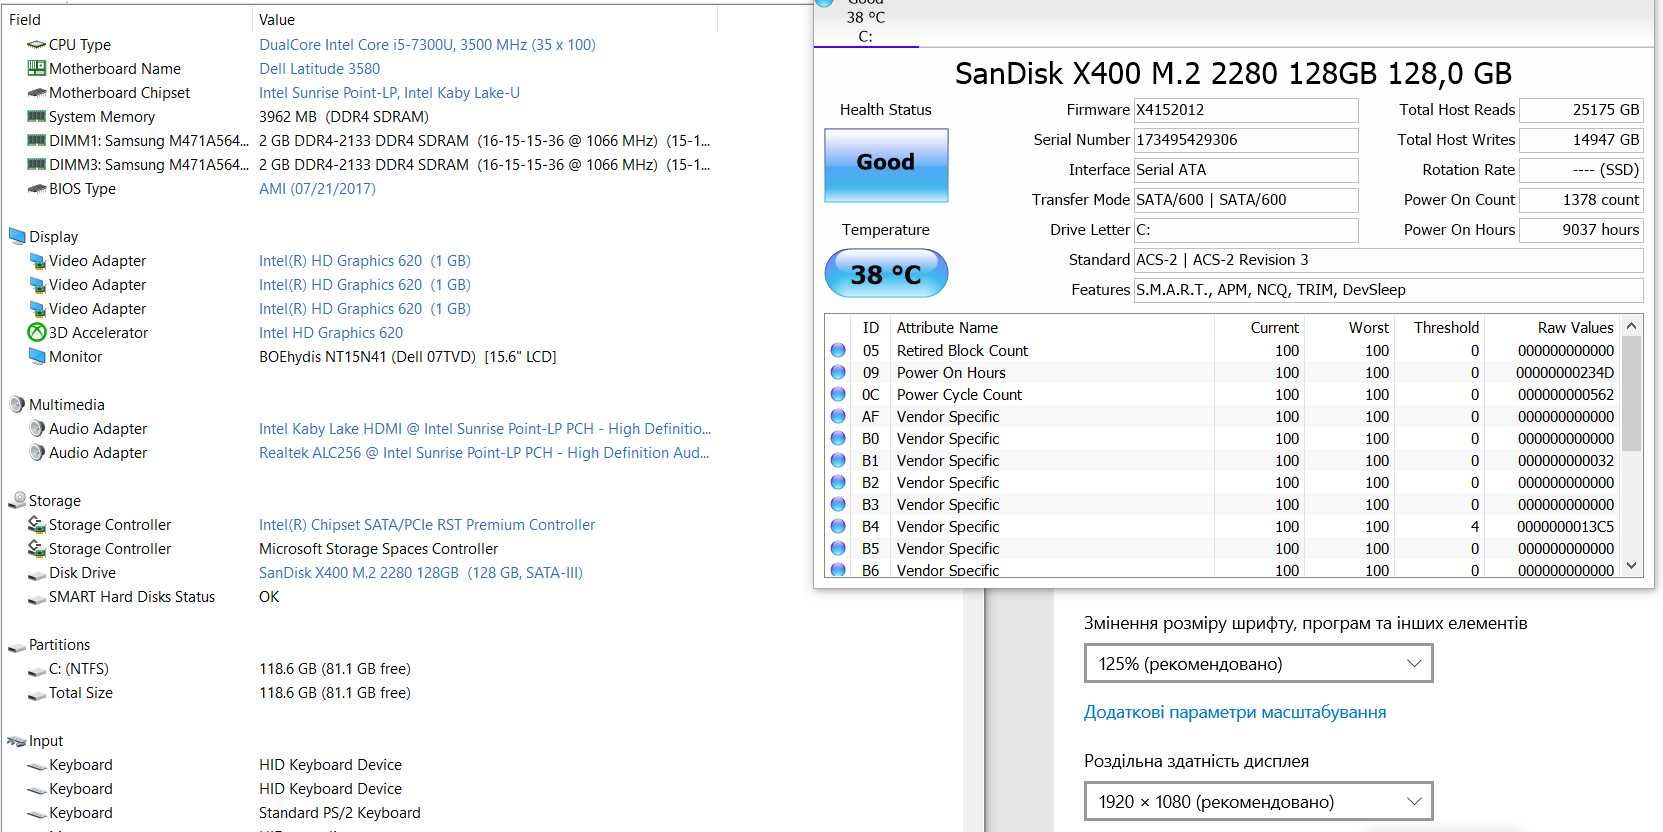Click the 3D Accelerator Xbox-style icon
The height and width of the screenshot is (832, 1663).
(x=37, y=333)
